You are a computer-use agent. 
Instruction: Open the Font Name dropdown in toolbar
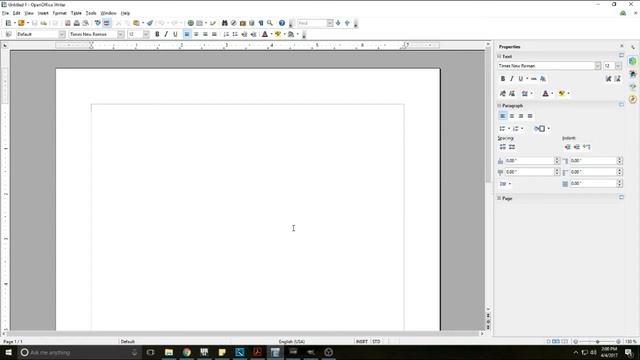[x=121, y=34]
